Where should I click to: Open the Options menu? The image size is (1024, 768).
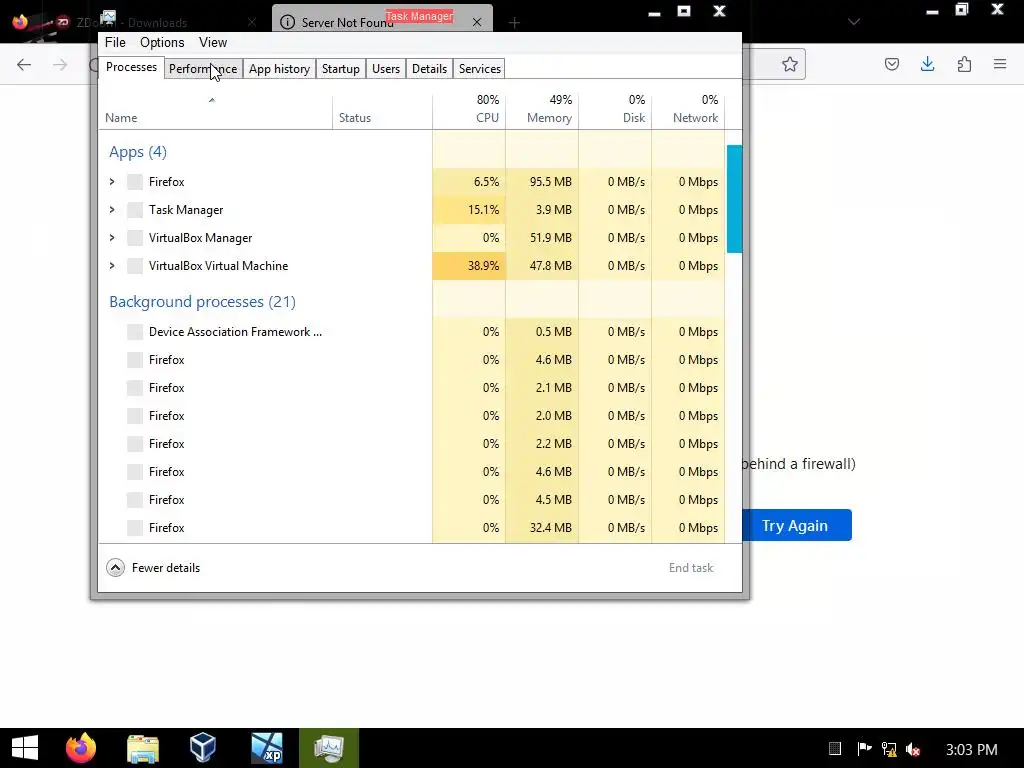pos(162,42)
